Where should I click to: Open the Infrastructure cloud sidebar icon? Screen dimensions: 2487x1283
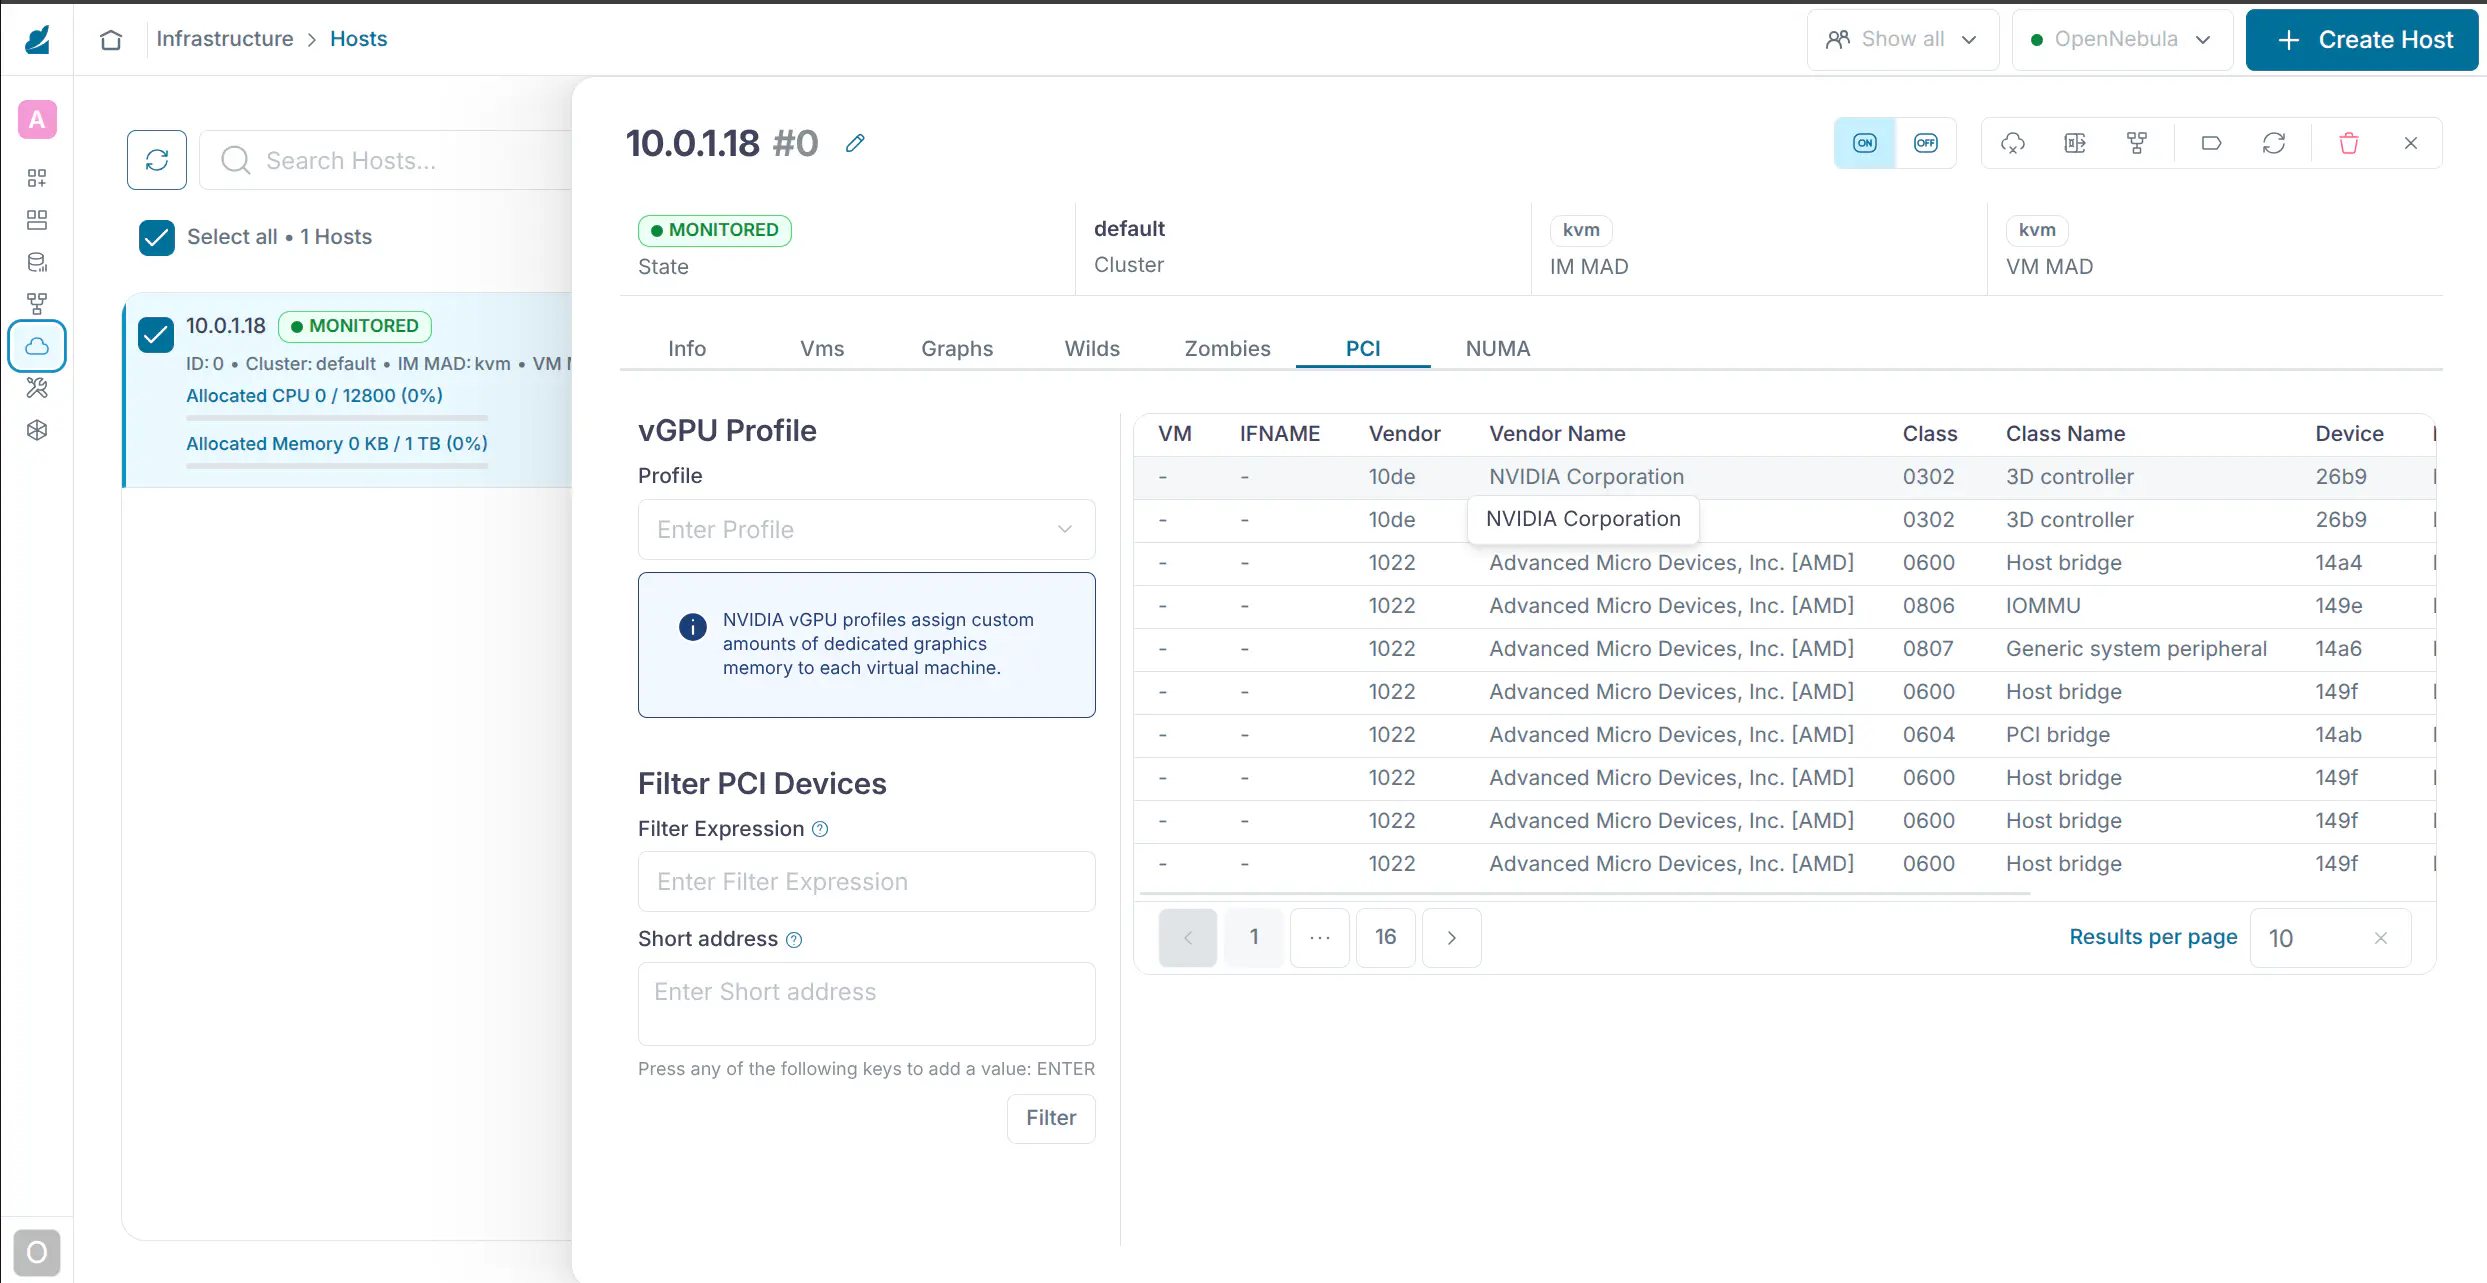(x=37, y=346)
